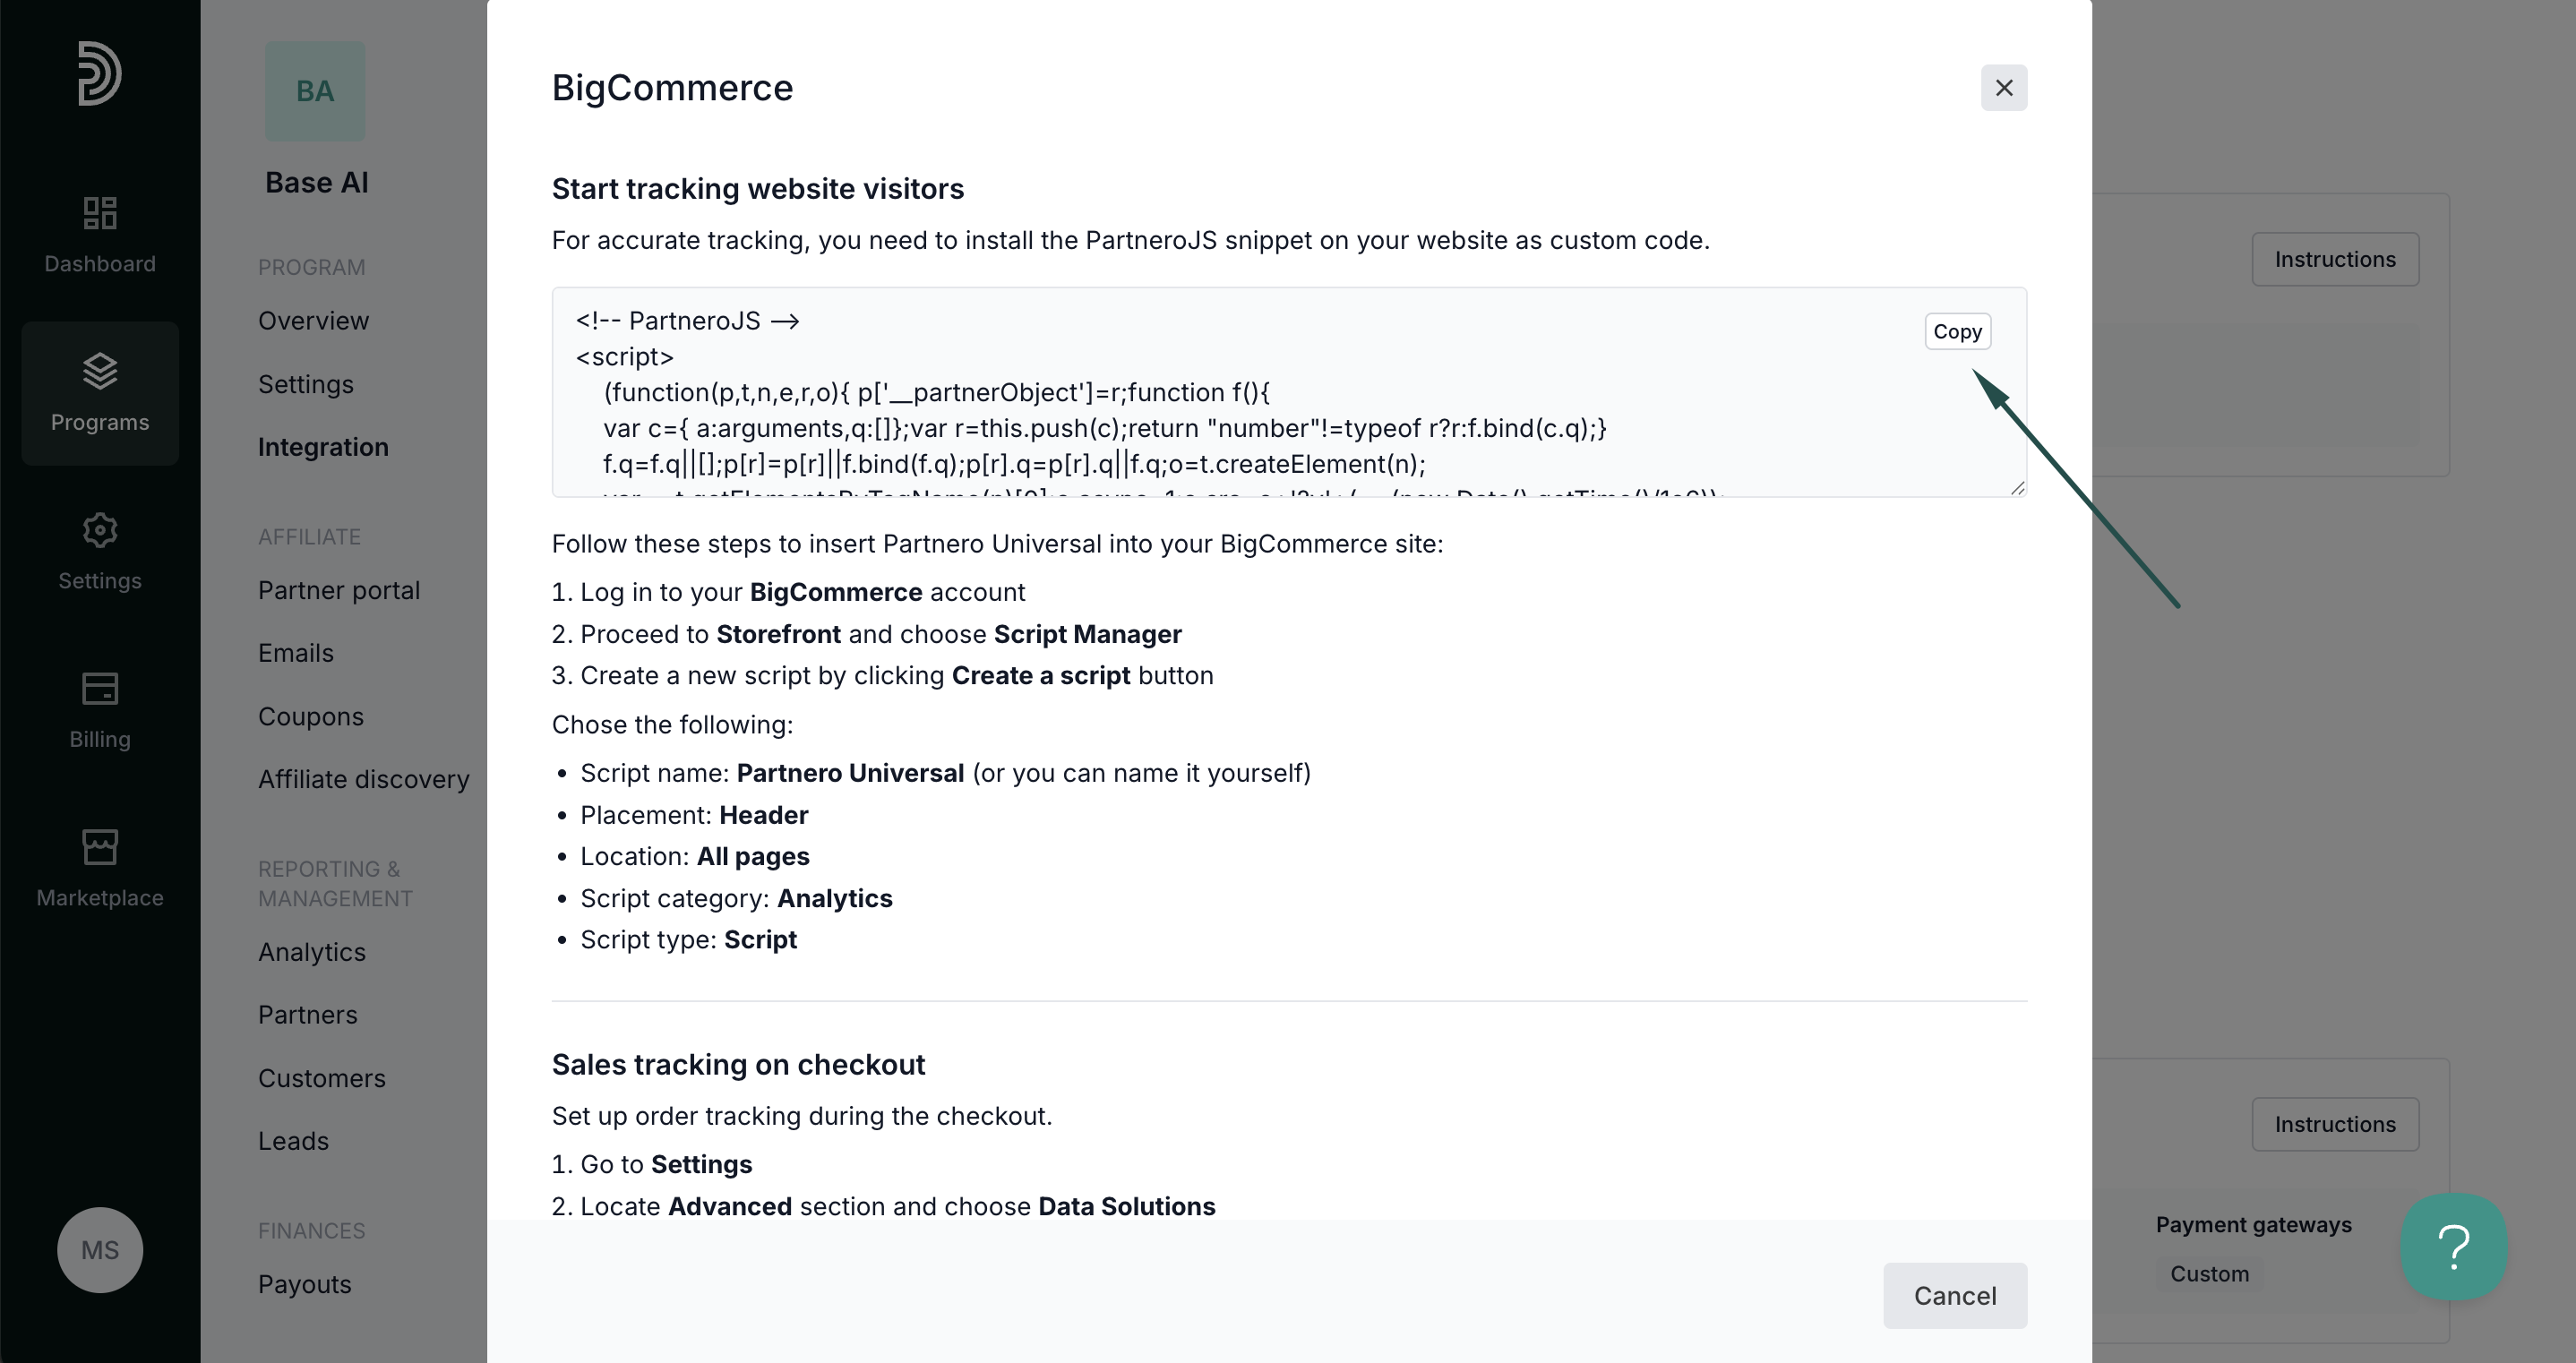The width and height of the screenshot is (2576, 1363).
Task: Select the Programs layers icon
Action: pyautogui.click(x=99, y=371)
